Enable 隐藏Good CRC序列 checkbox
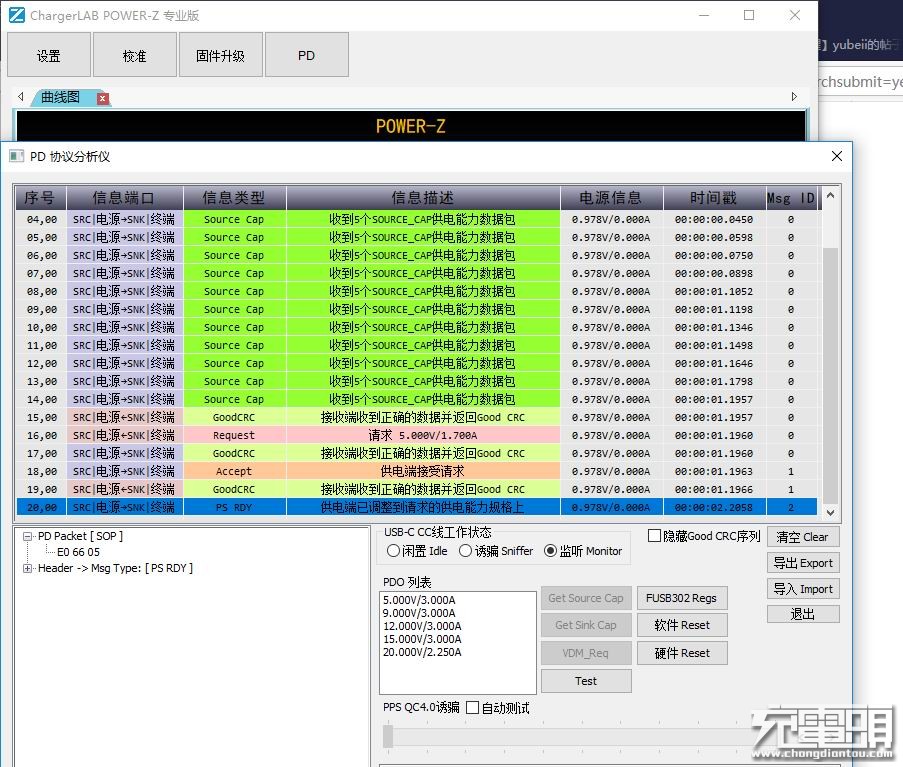The height and width of the screenshot is (767, 903). 654,536
